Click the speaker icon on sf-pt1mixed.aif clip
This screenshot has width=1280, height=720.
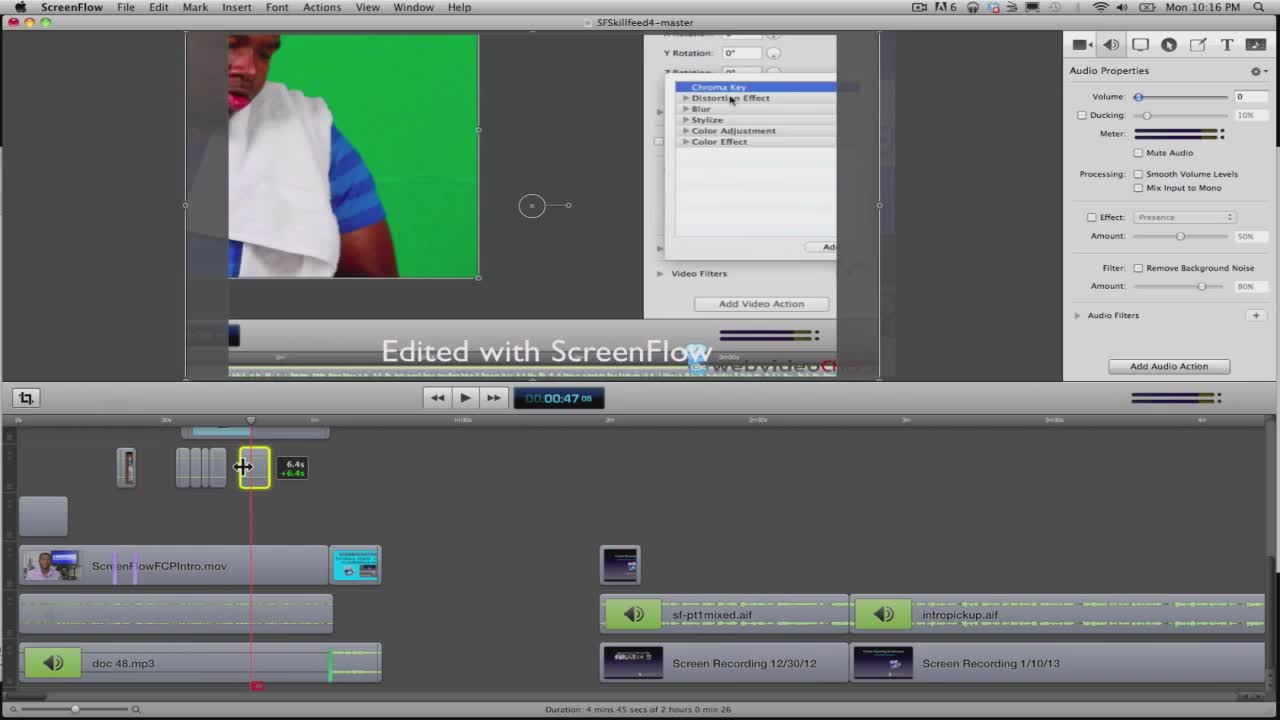634,615
